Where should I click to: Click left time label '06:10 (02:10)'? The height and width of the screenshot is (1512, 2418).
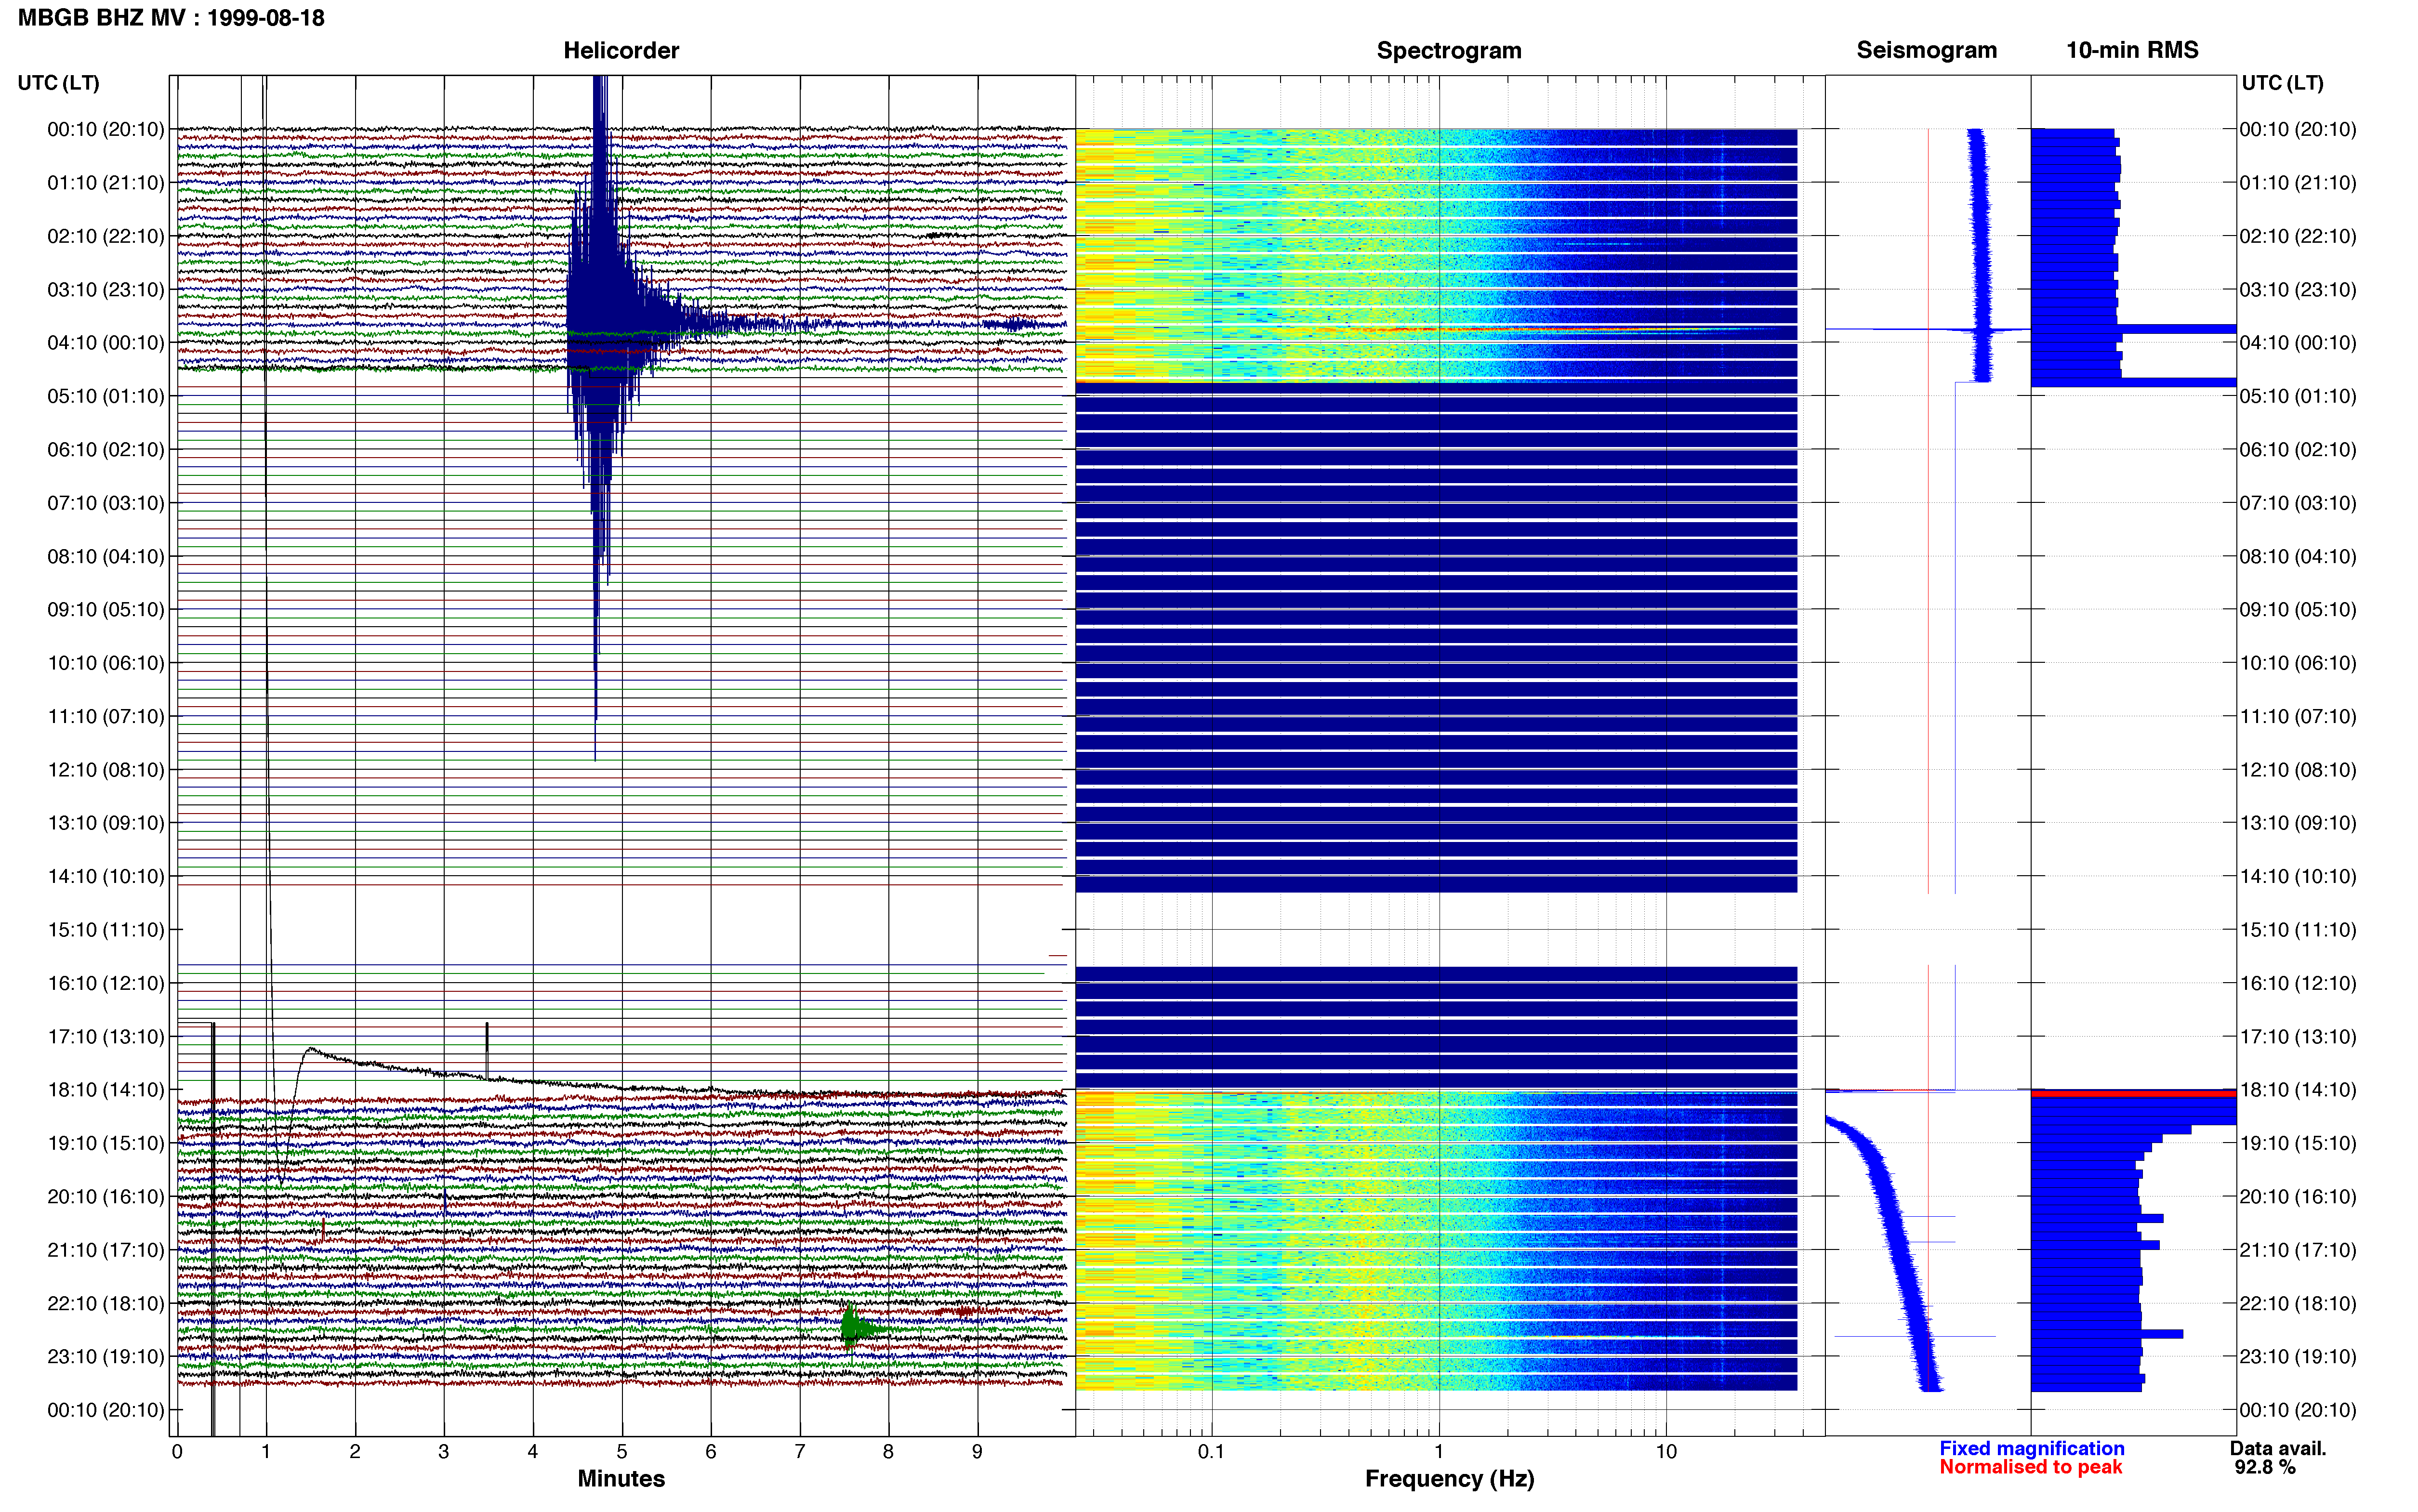point(106,450)
